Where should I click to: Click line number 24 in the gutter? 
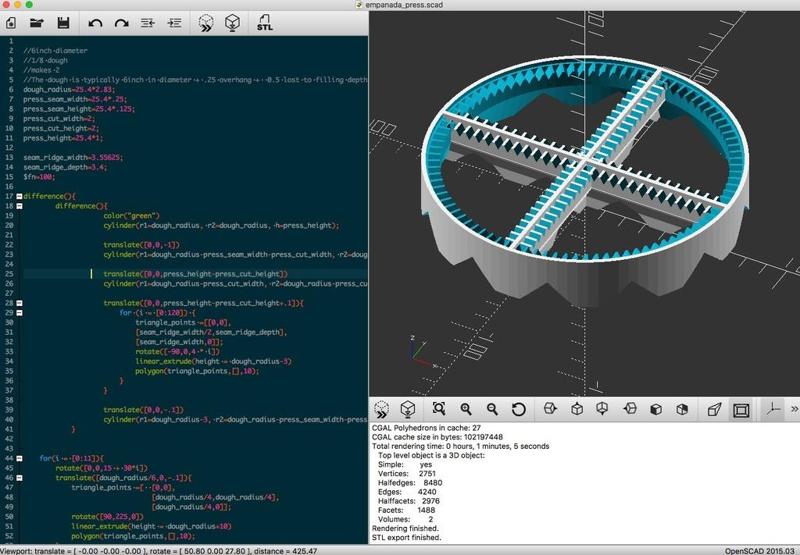click(9, 264)
